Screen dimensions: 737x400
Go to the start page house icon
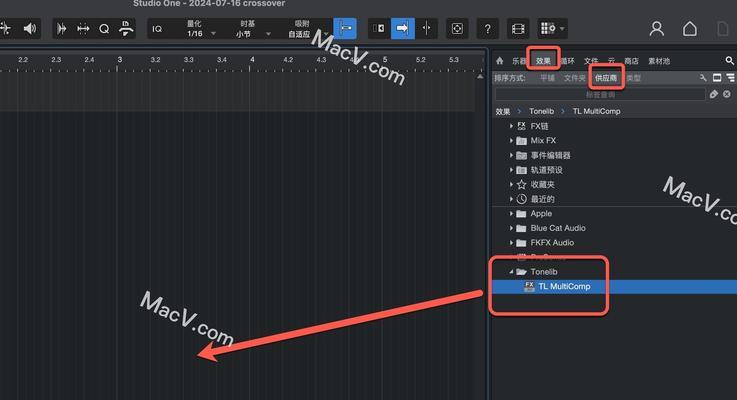pos(690,29)
